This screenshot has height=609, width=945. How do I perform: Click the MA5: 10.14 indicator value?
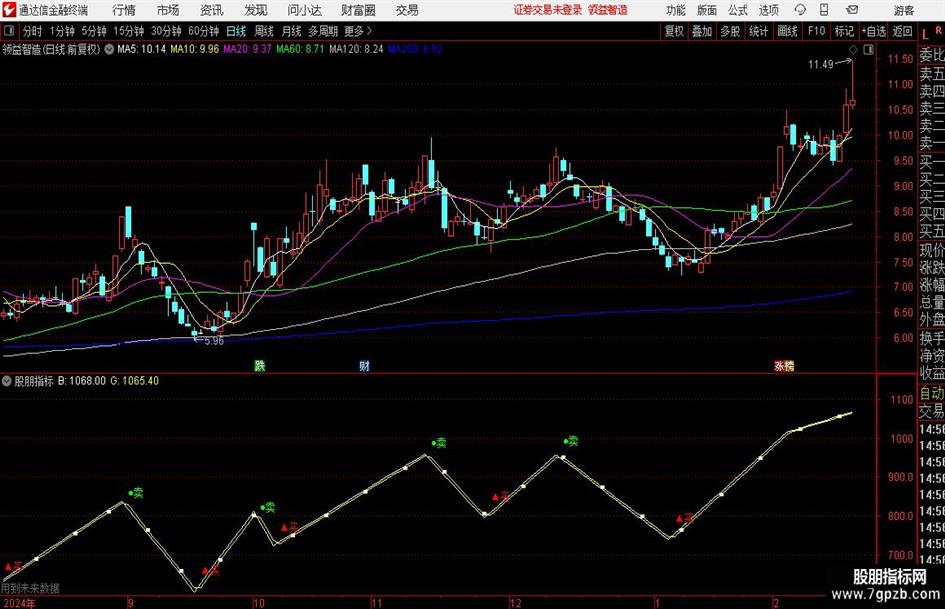[142, 49]
